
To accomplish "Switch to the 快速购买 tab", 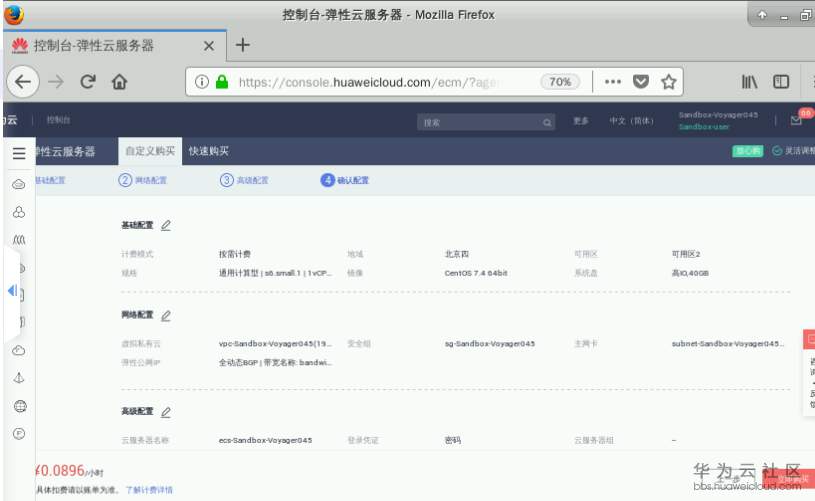I will (208, 151).
